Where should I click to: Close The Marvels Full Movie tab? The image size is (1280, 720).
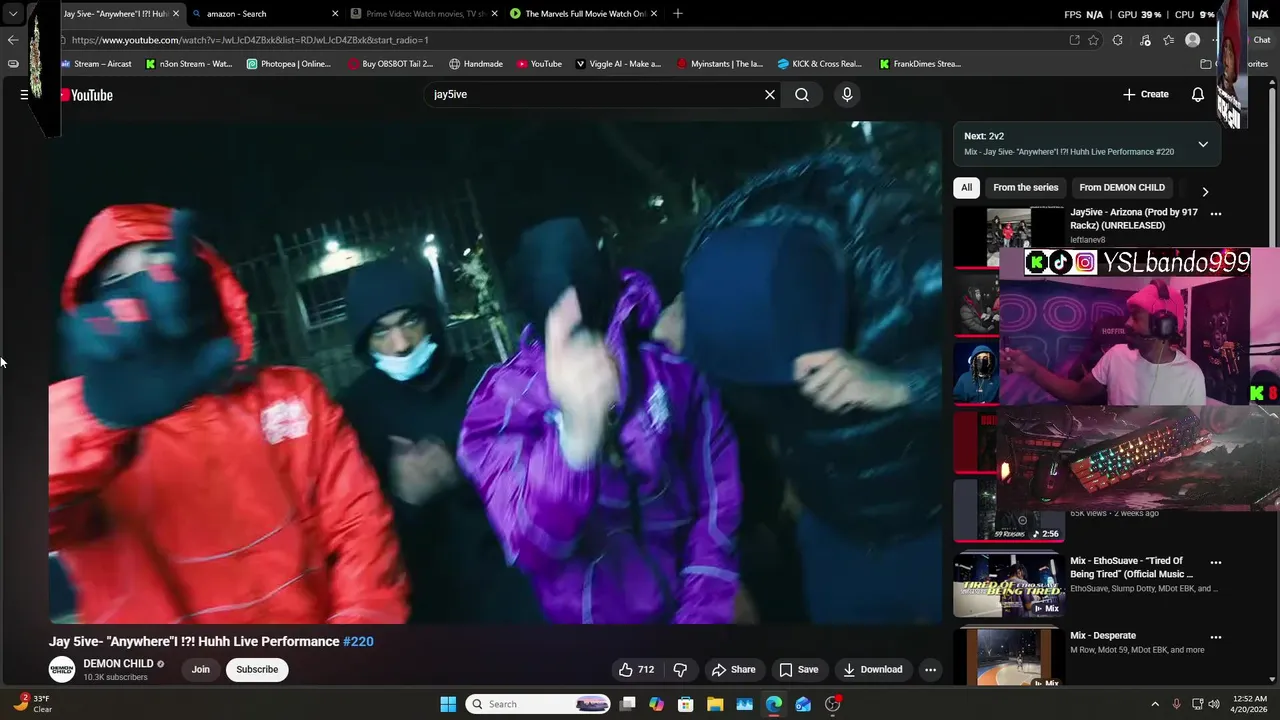654,14
